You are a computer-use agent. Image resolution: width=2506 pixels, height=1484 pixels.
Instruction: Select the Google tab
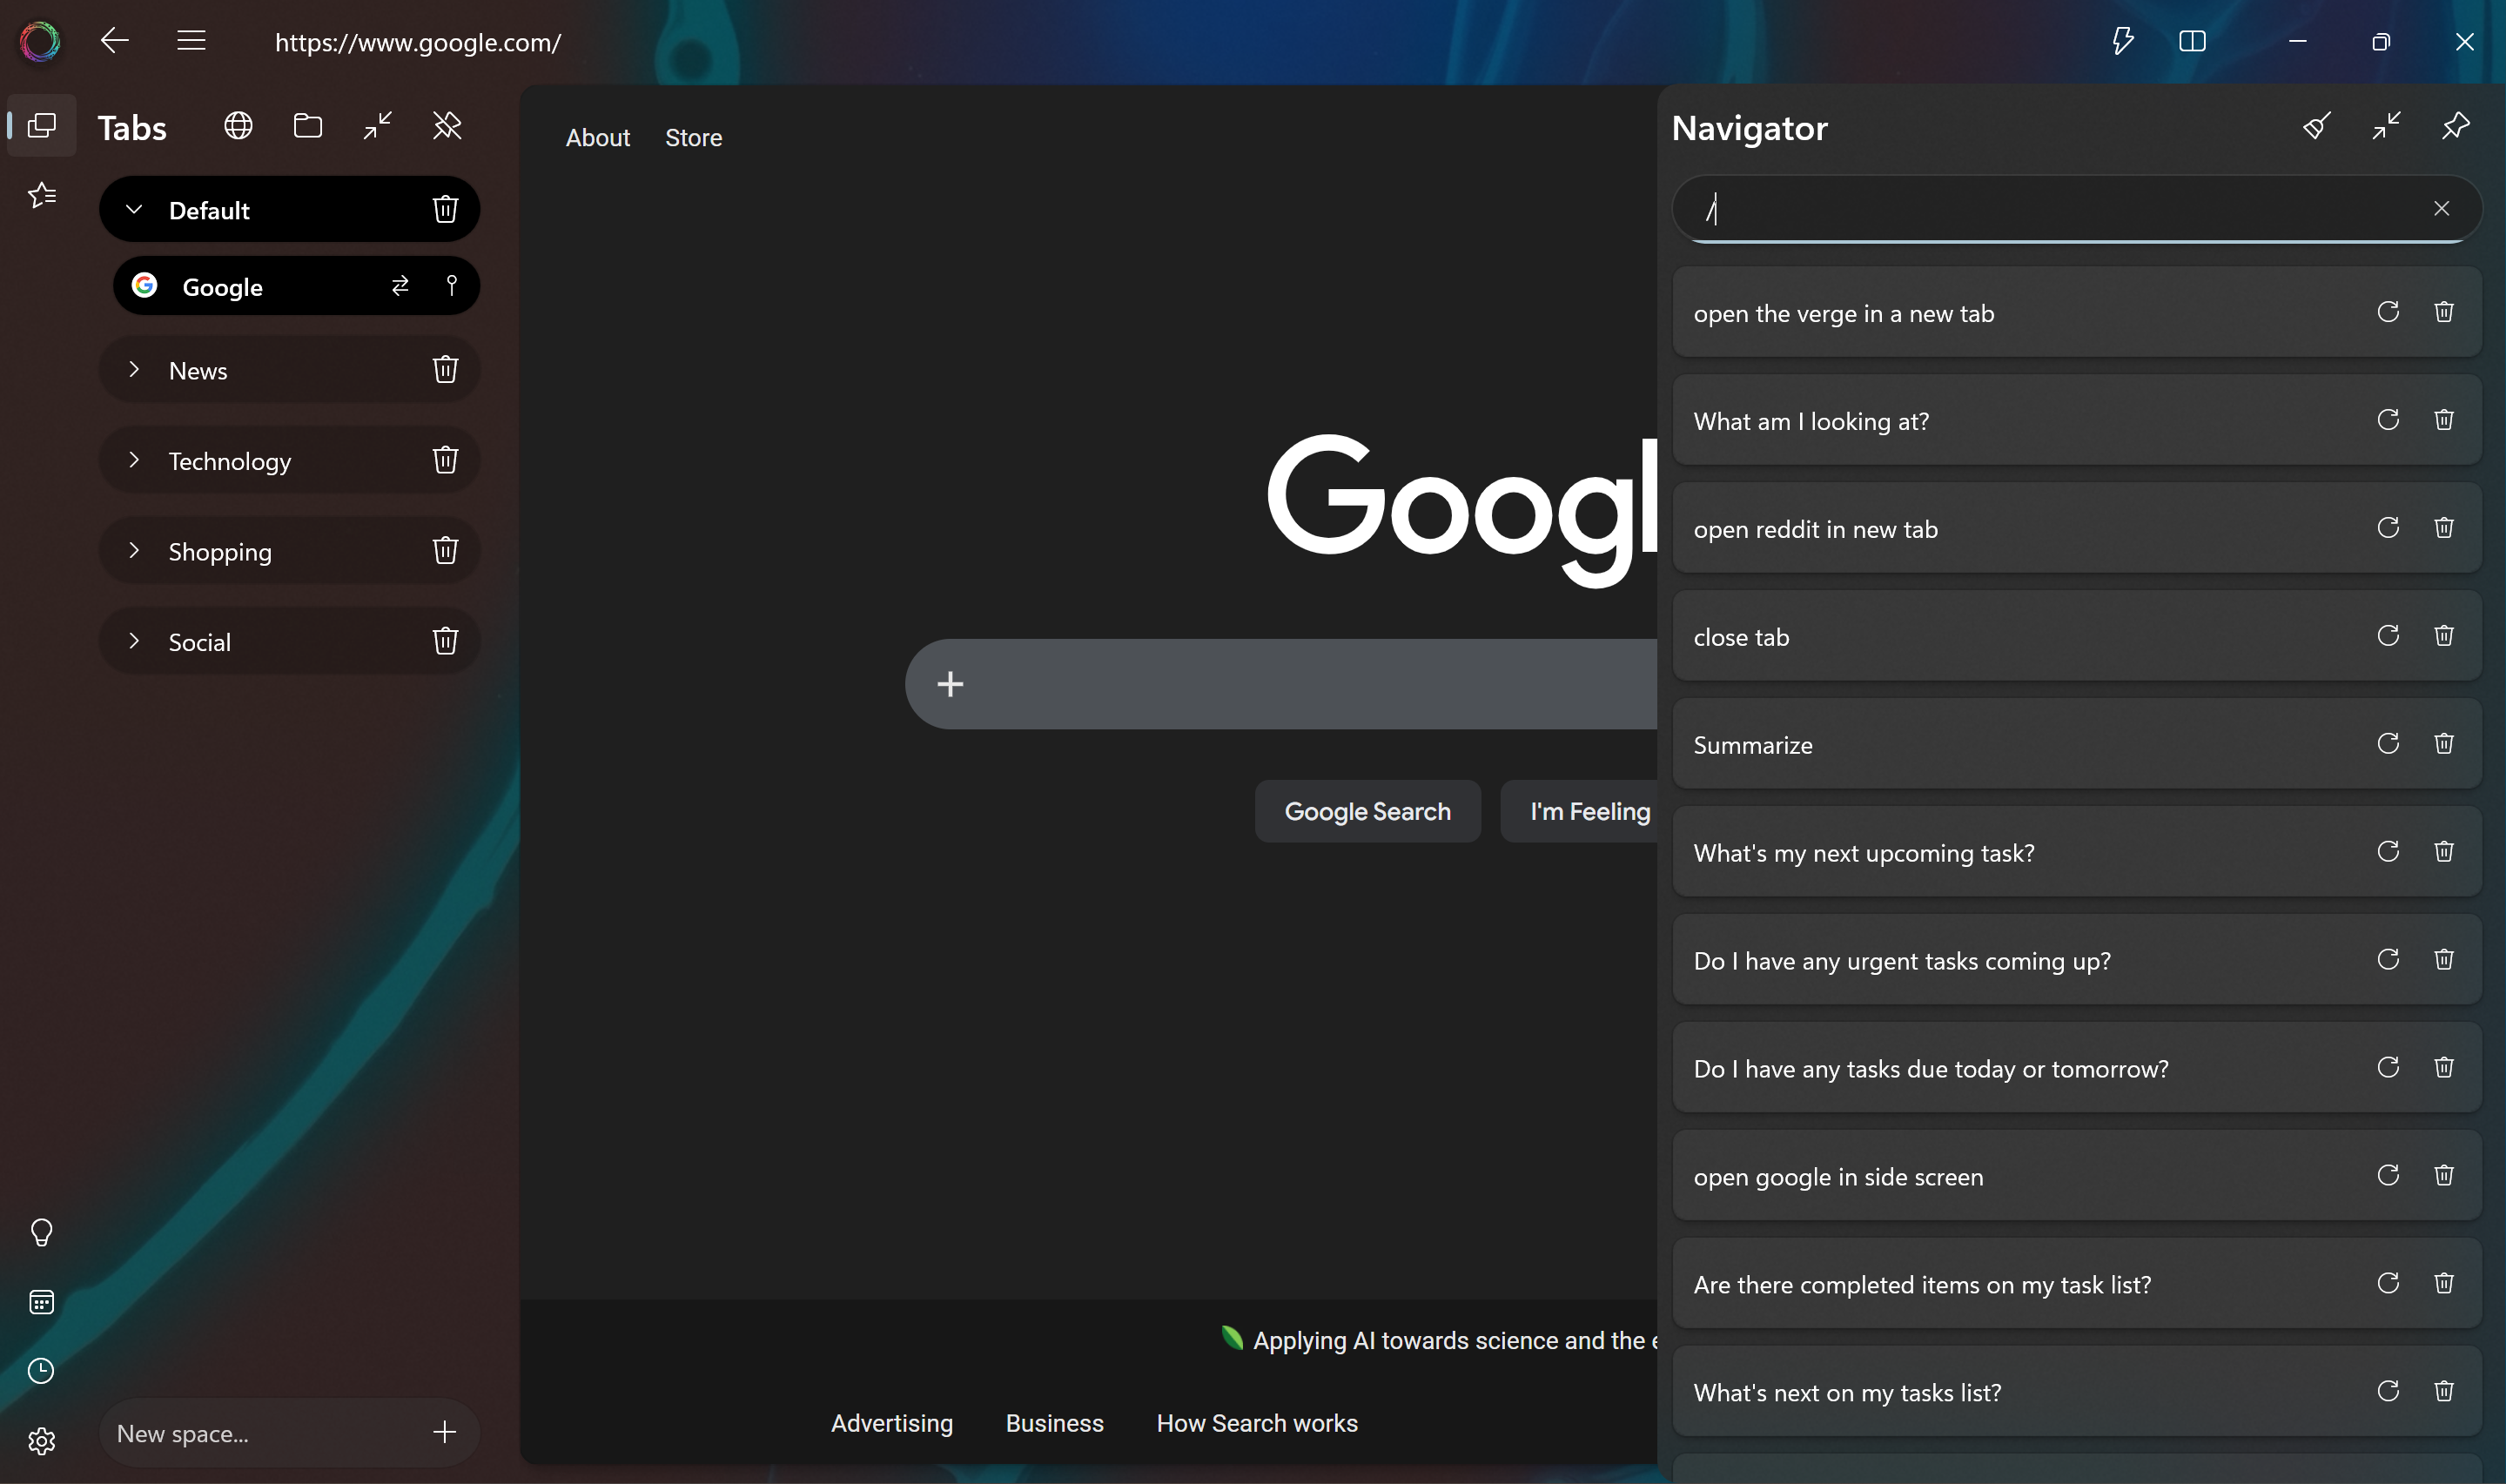tap(297, 286)
